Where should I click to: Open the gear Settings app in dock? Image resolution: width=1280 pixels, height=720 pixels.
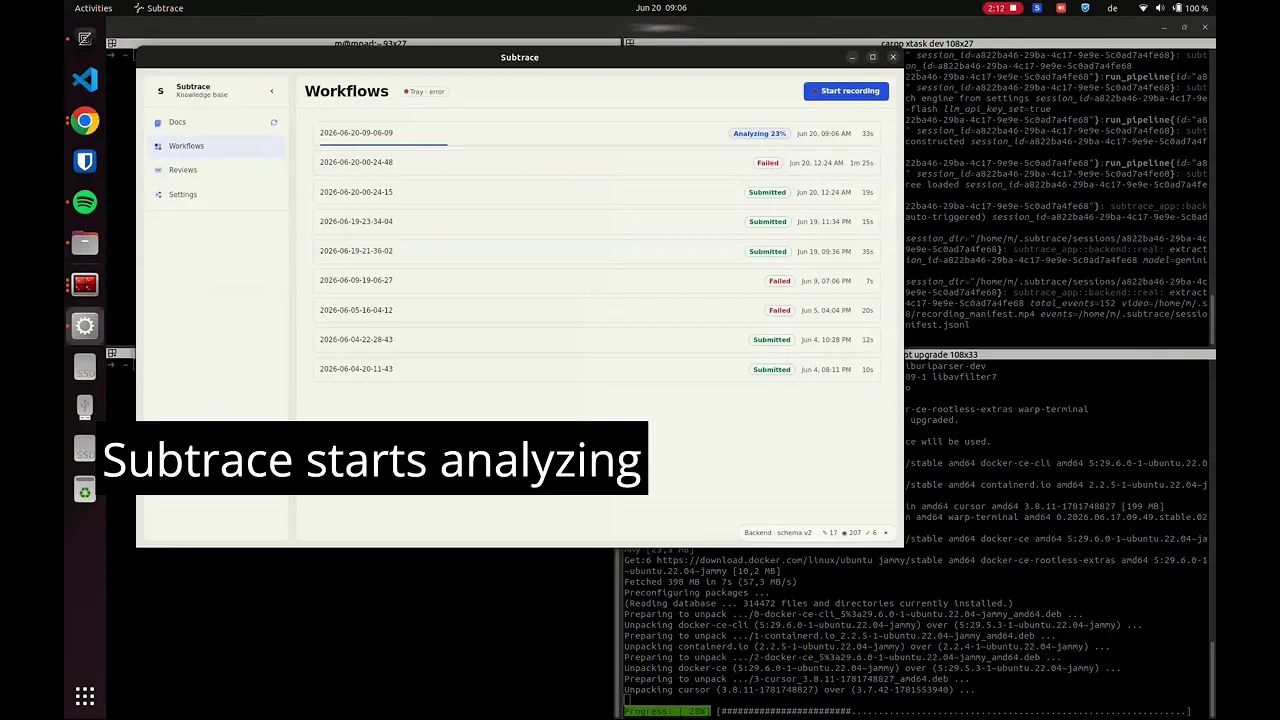(85, 326)
